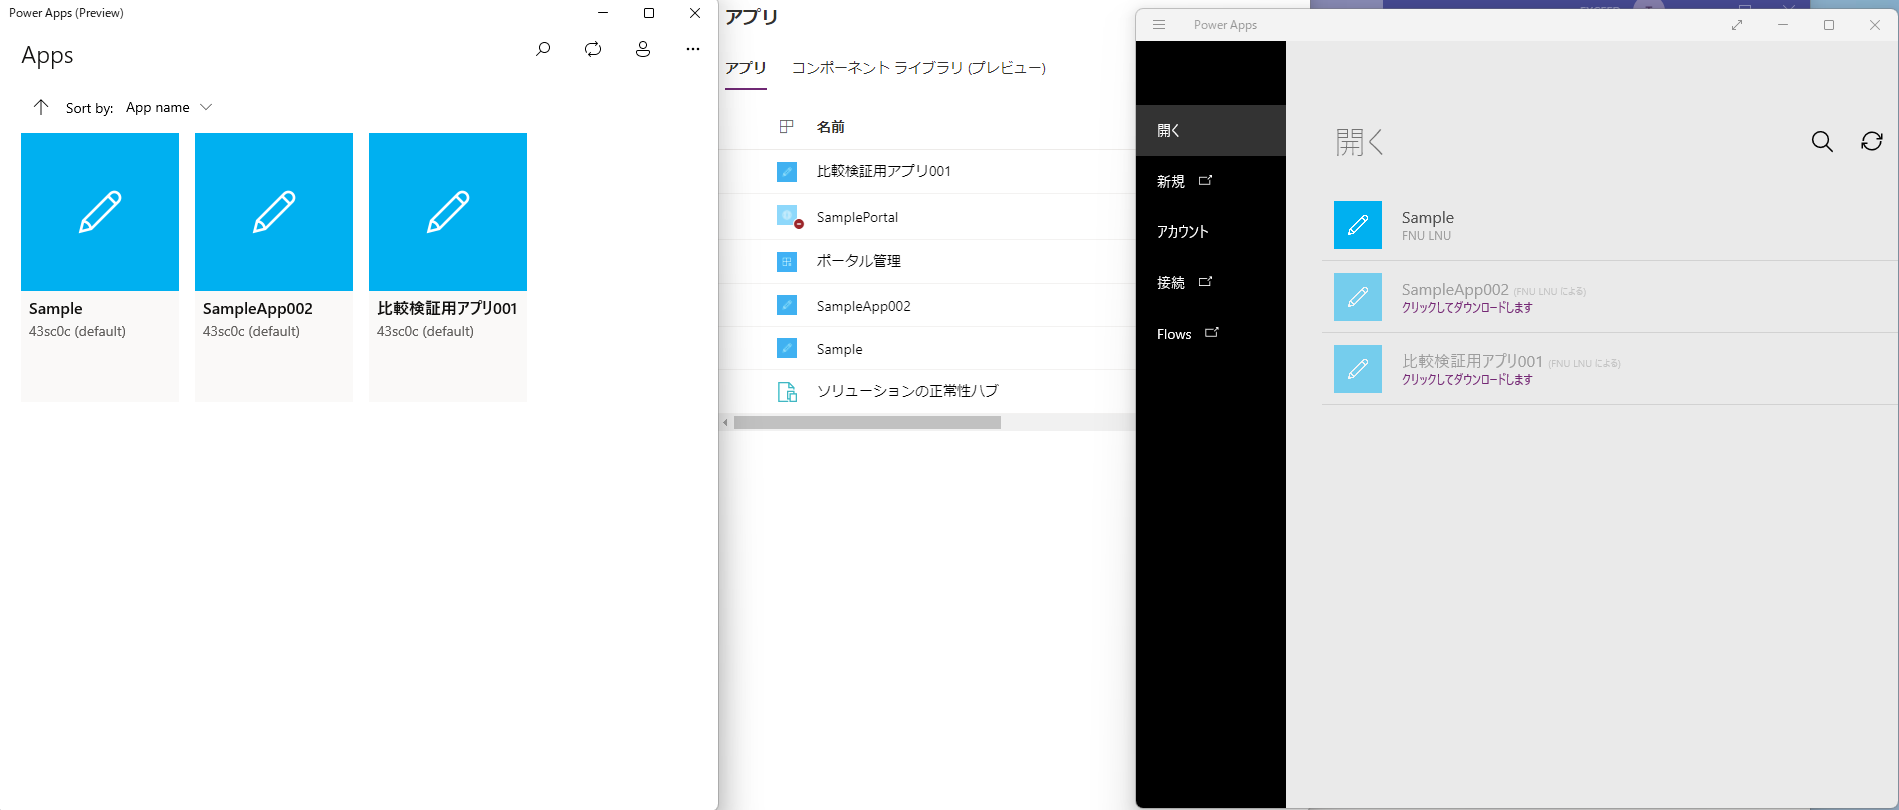Click the search magnifier in the 開く pane
This screenshot has width=1899, height=810.
[1822, 142]
